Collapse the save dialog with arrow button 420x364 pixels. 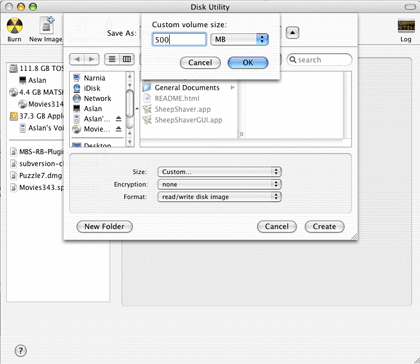292,33
